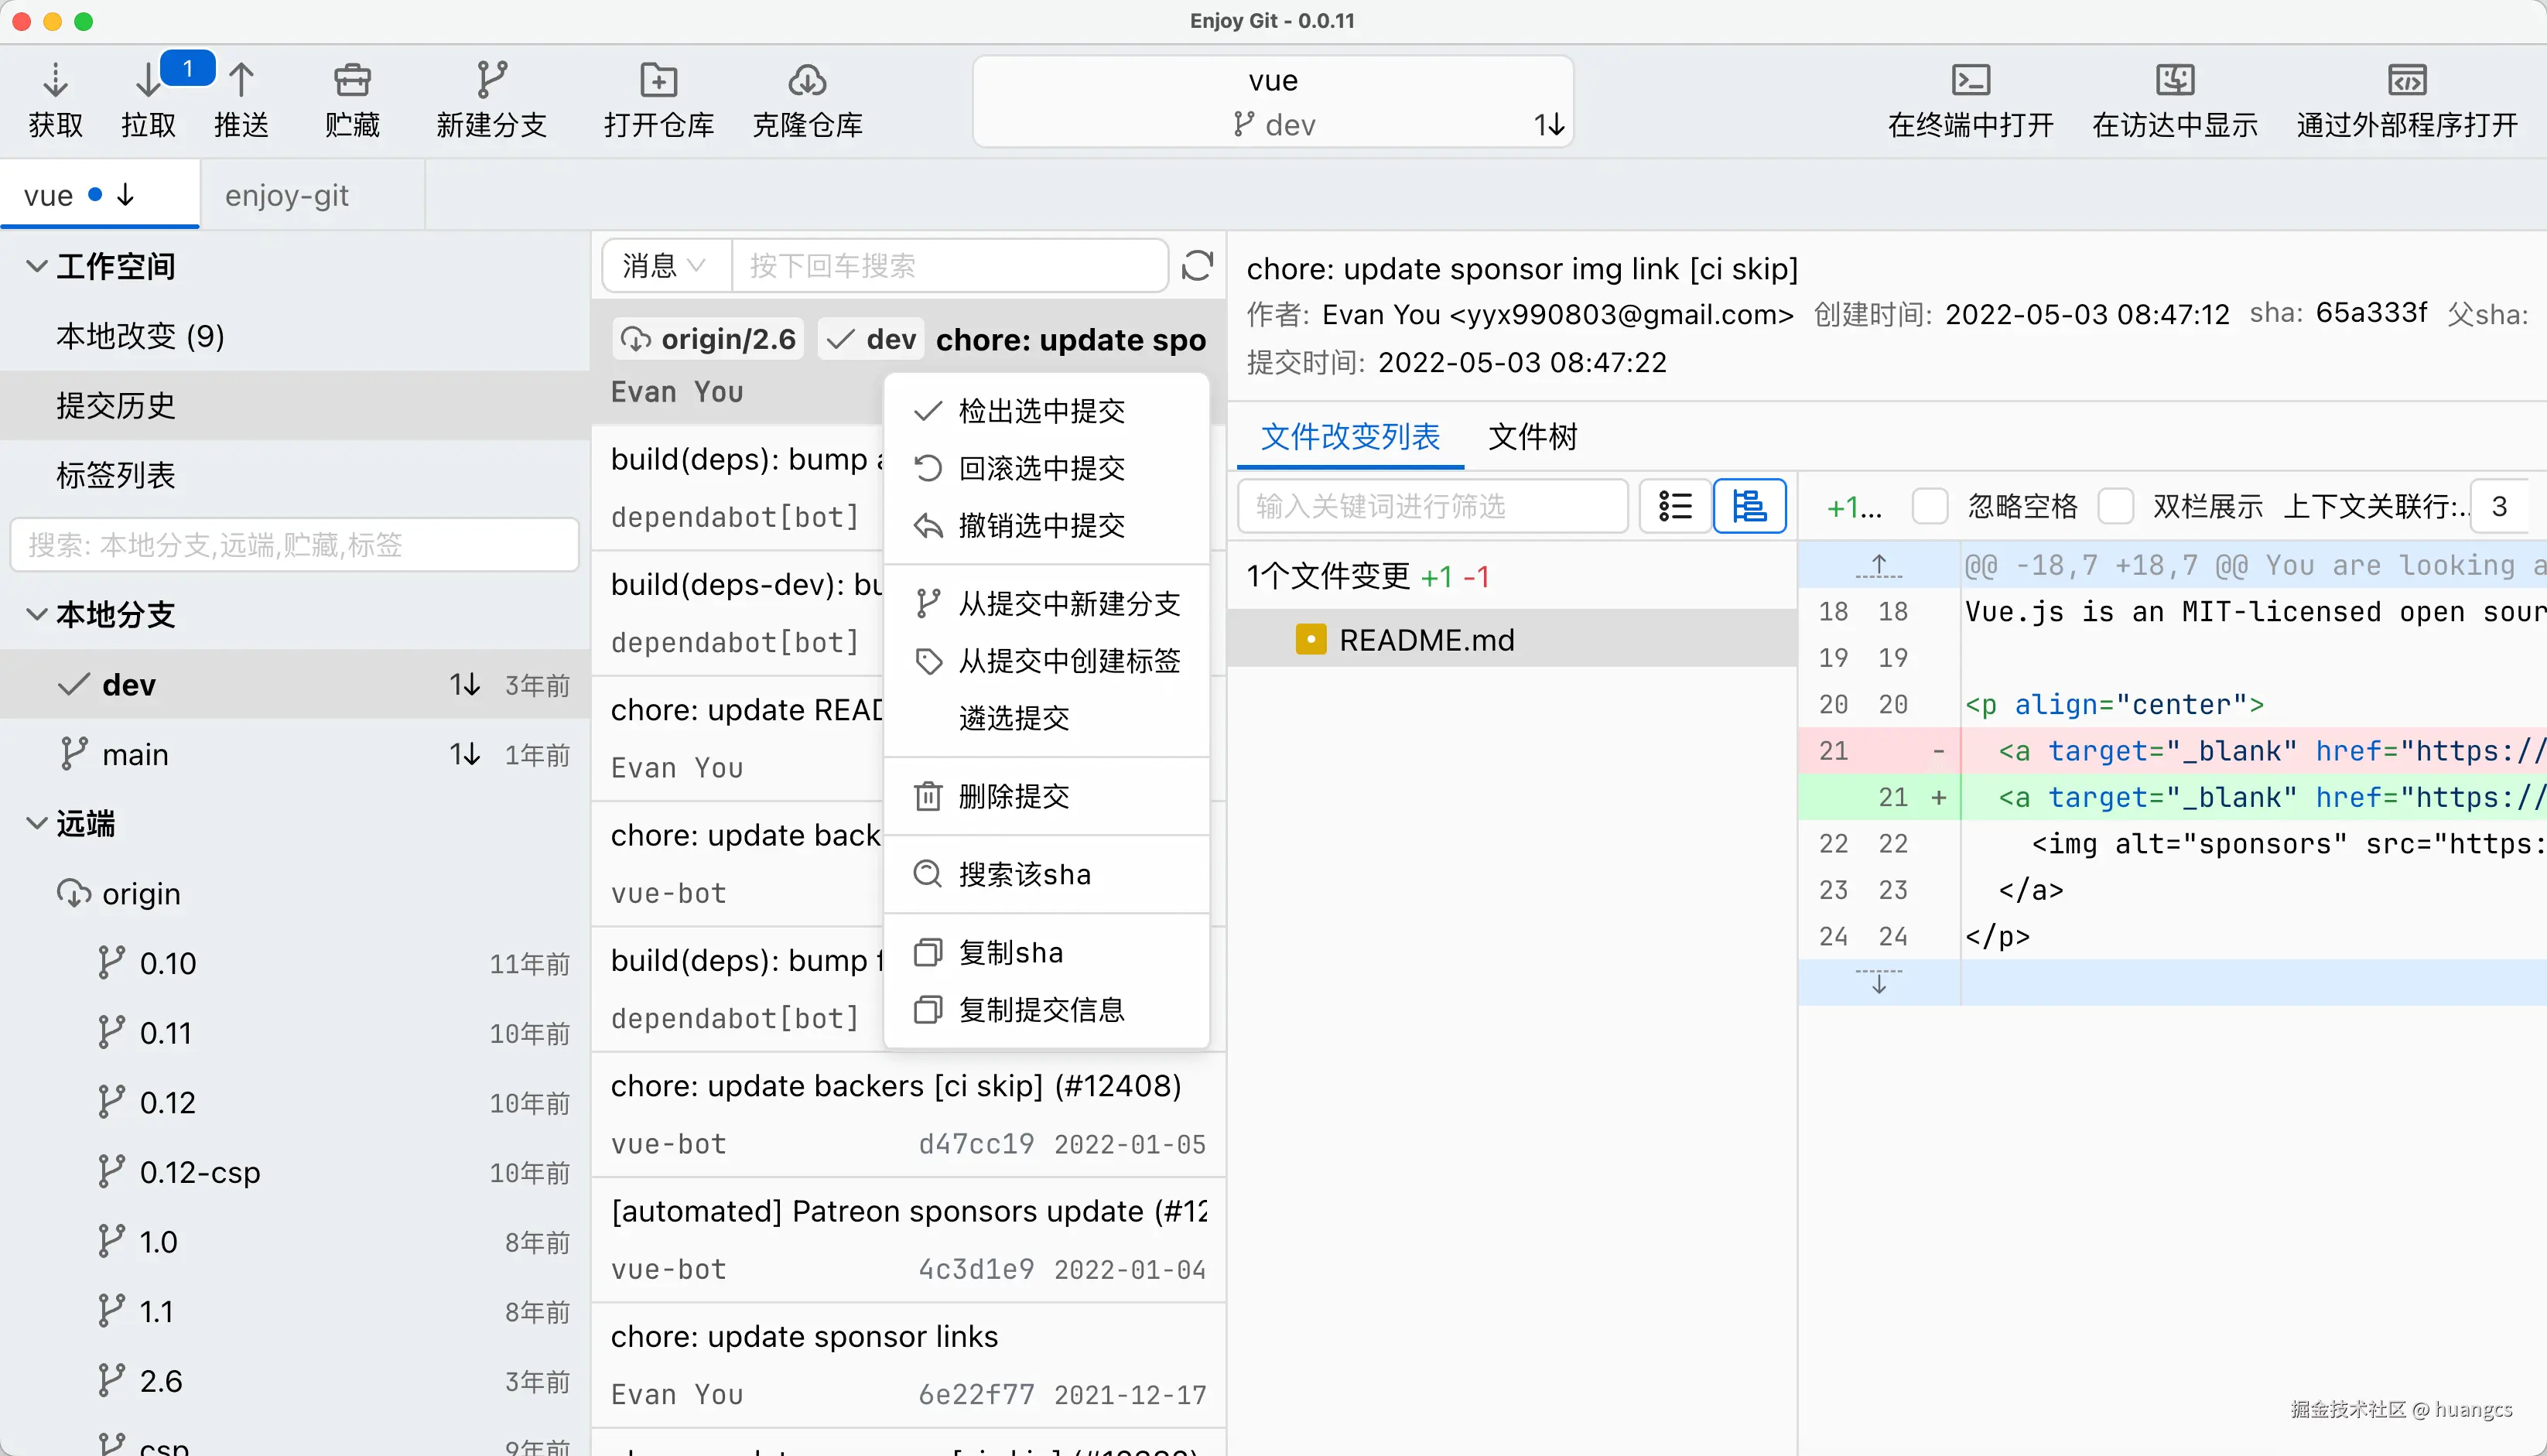Open the 消息 search type dropdown
The image size is (2547, 1456).
point(663,265)
